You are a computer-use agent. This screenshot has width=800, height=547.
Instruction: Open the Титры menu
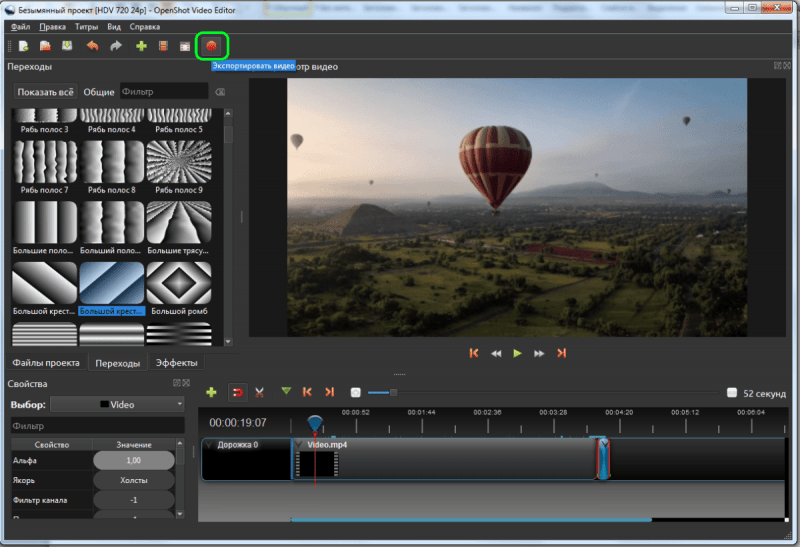[86, 27]
